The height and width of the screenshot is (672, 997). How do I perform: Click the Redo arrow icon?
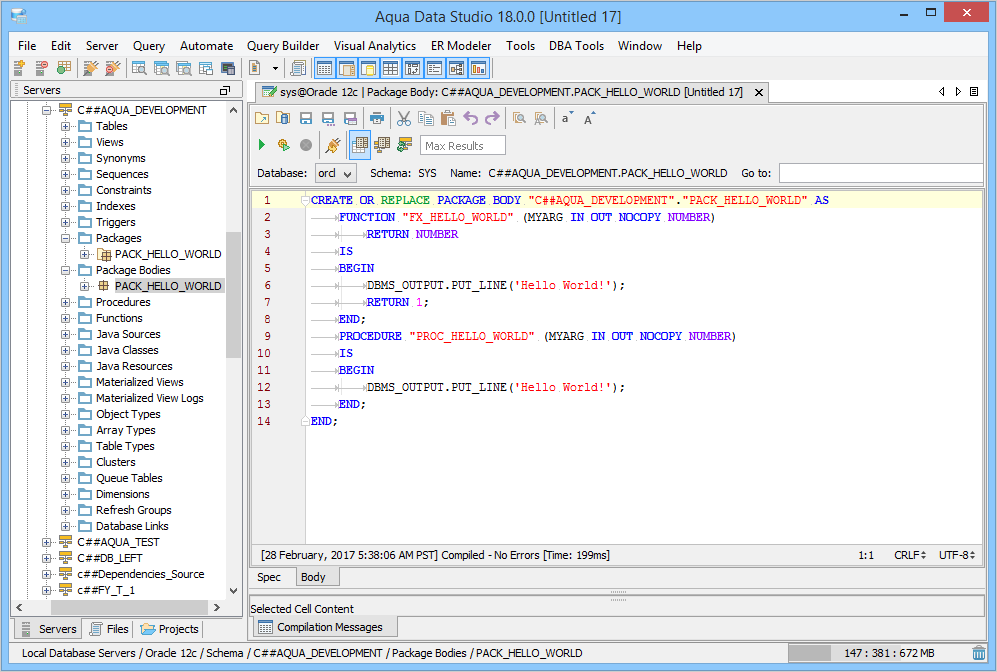coord(492,118)
